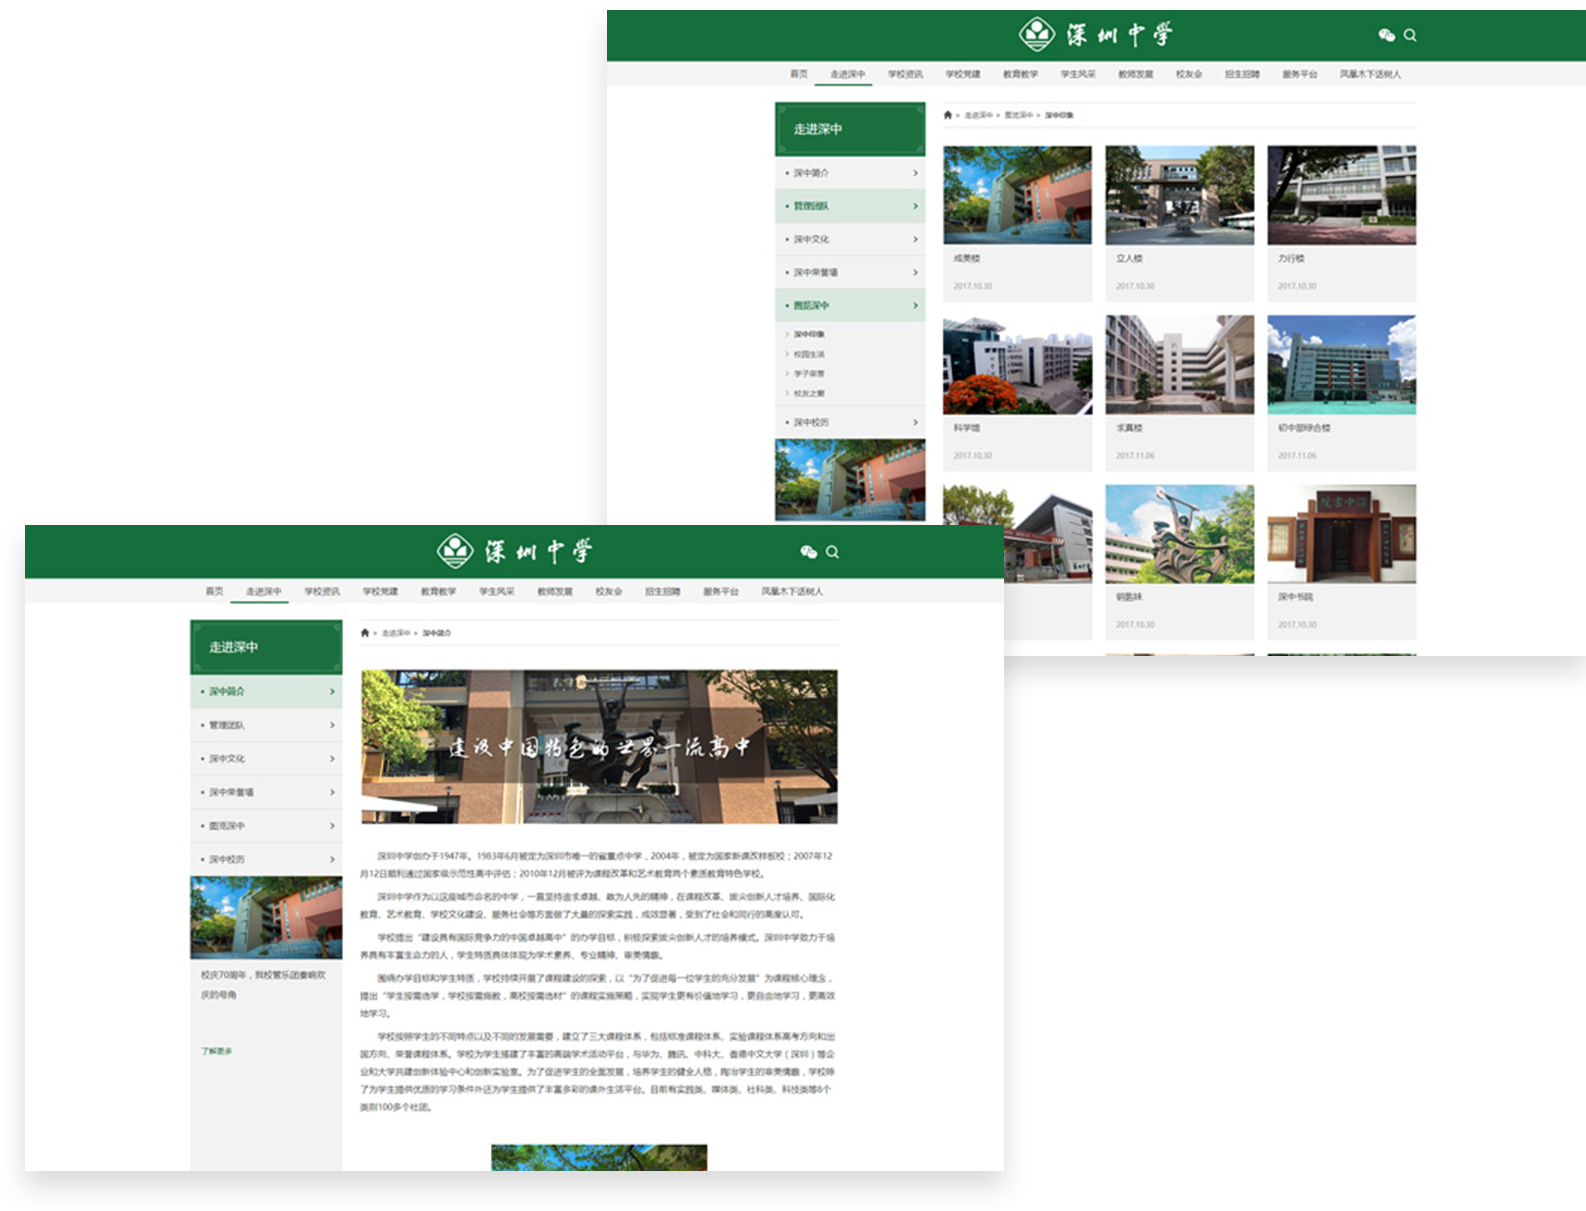The image size is (1586, 1211).
Task: Open the 立人楼 photo thumbnail
Action: tap(1179, 195)
